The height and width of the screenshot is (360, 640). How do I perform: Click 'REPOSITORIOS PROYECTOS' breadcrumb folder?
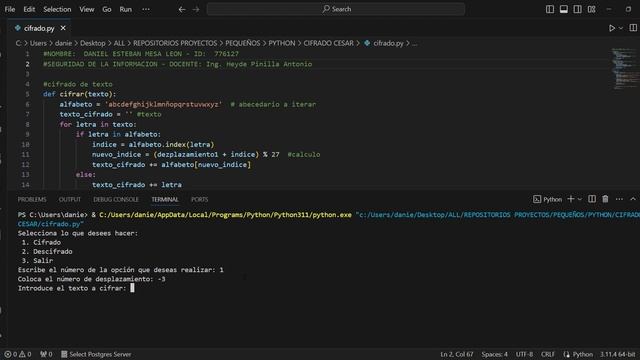[x=175, y=43]
